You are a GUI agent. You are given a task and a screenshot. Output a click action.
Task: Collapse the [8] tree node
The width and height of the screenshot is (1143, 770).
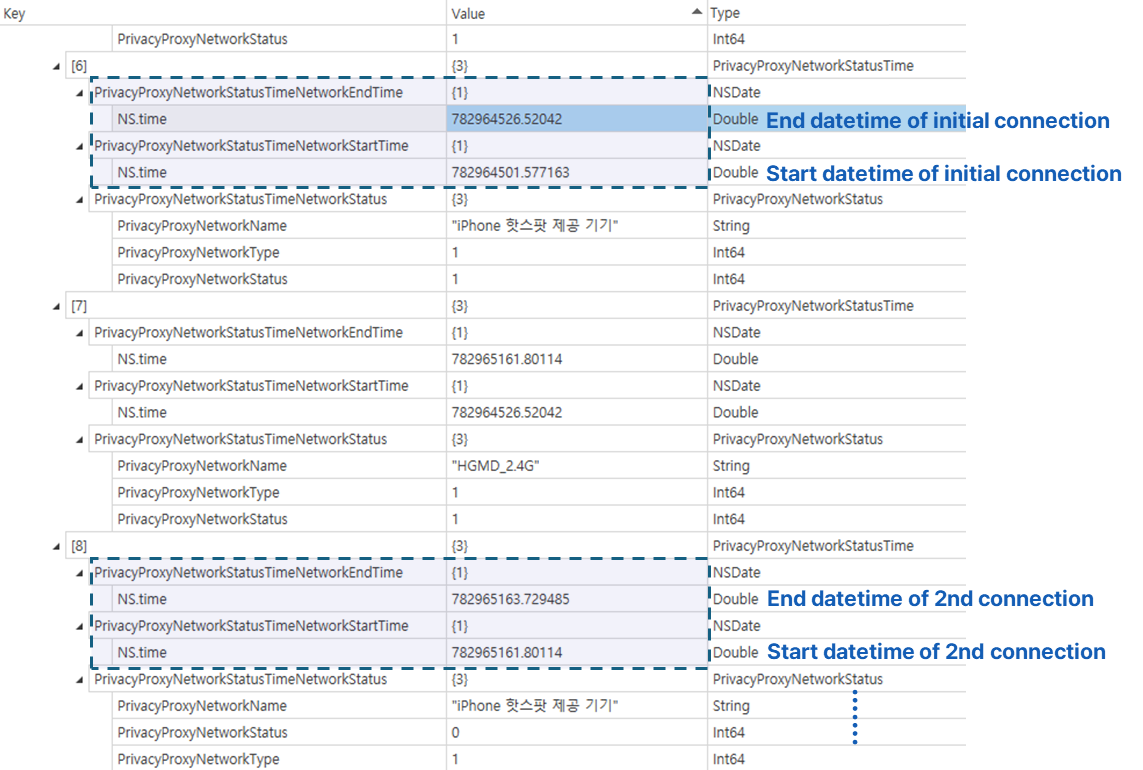(x=56, y=546)
